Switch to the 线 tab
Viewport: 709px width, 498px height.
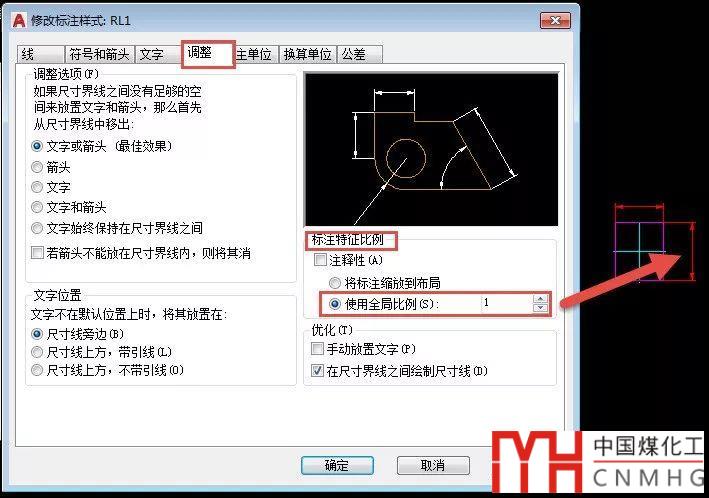point(41,54)
